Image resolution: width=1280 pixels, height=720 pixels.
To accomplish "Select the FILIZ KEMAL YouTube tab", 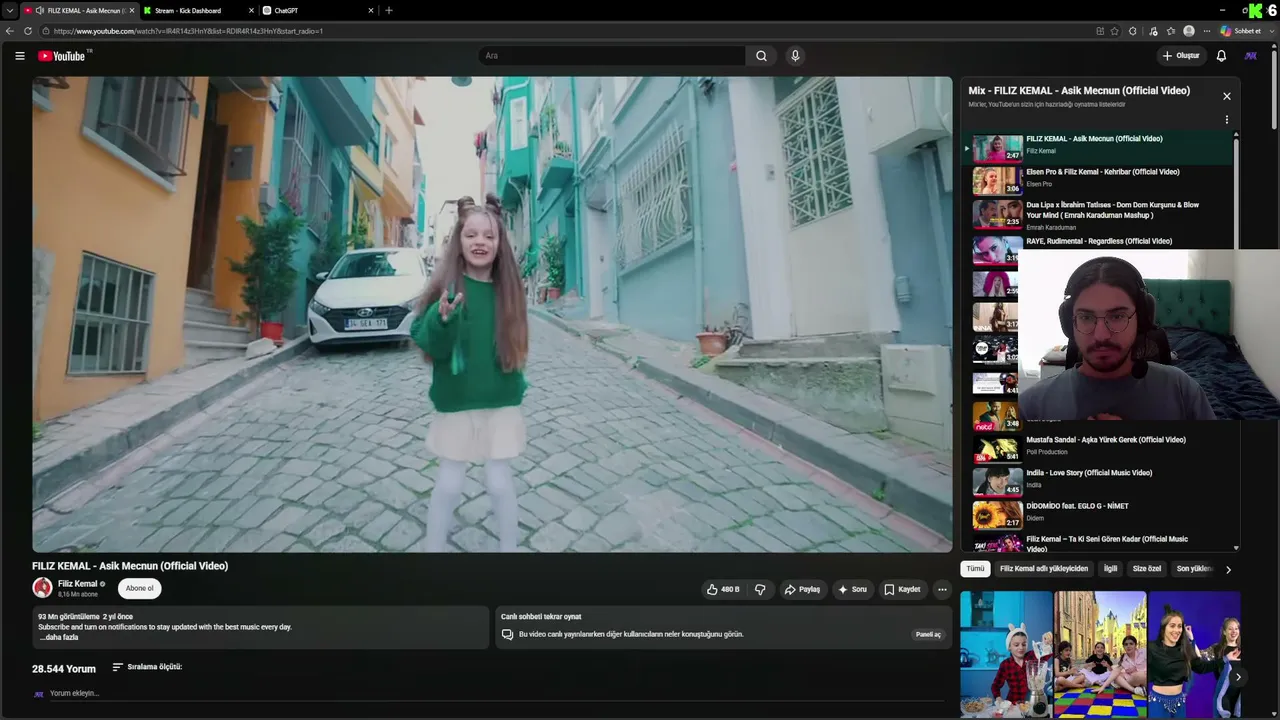I will tap(78, 11).
